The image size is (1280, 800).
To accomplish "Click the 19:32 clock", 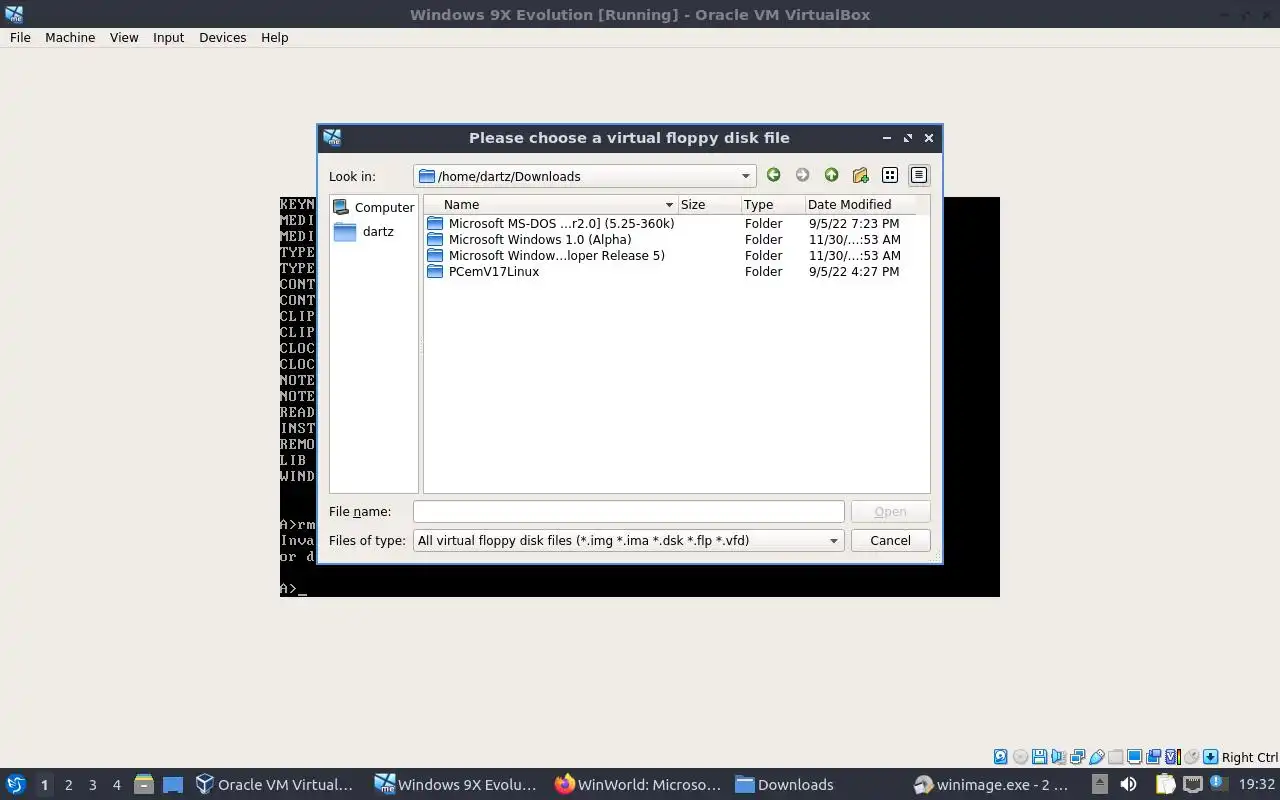I will pyautogui.click(x=1257, y=784).
